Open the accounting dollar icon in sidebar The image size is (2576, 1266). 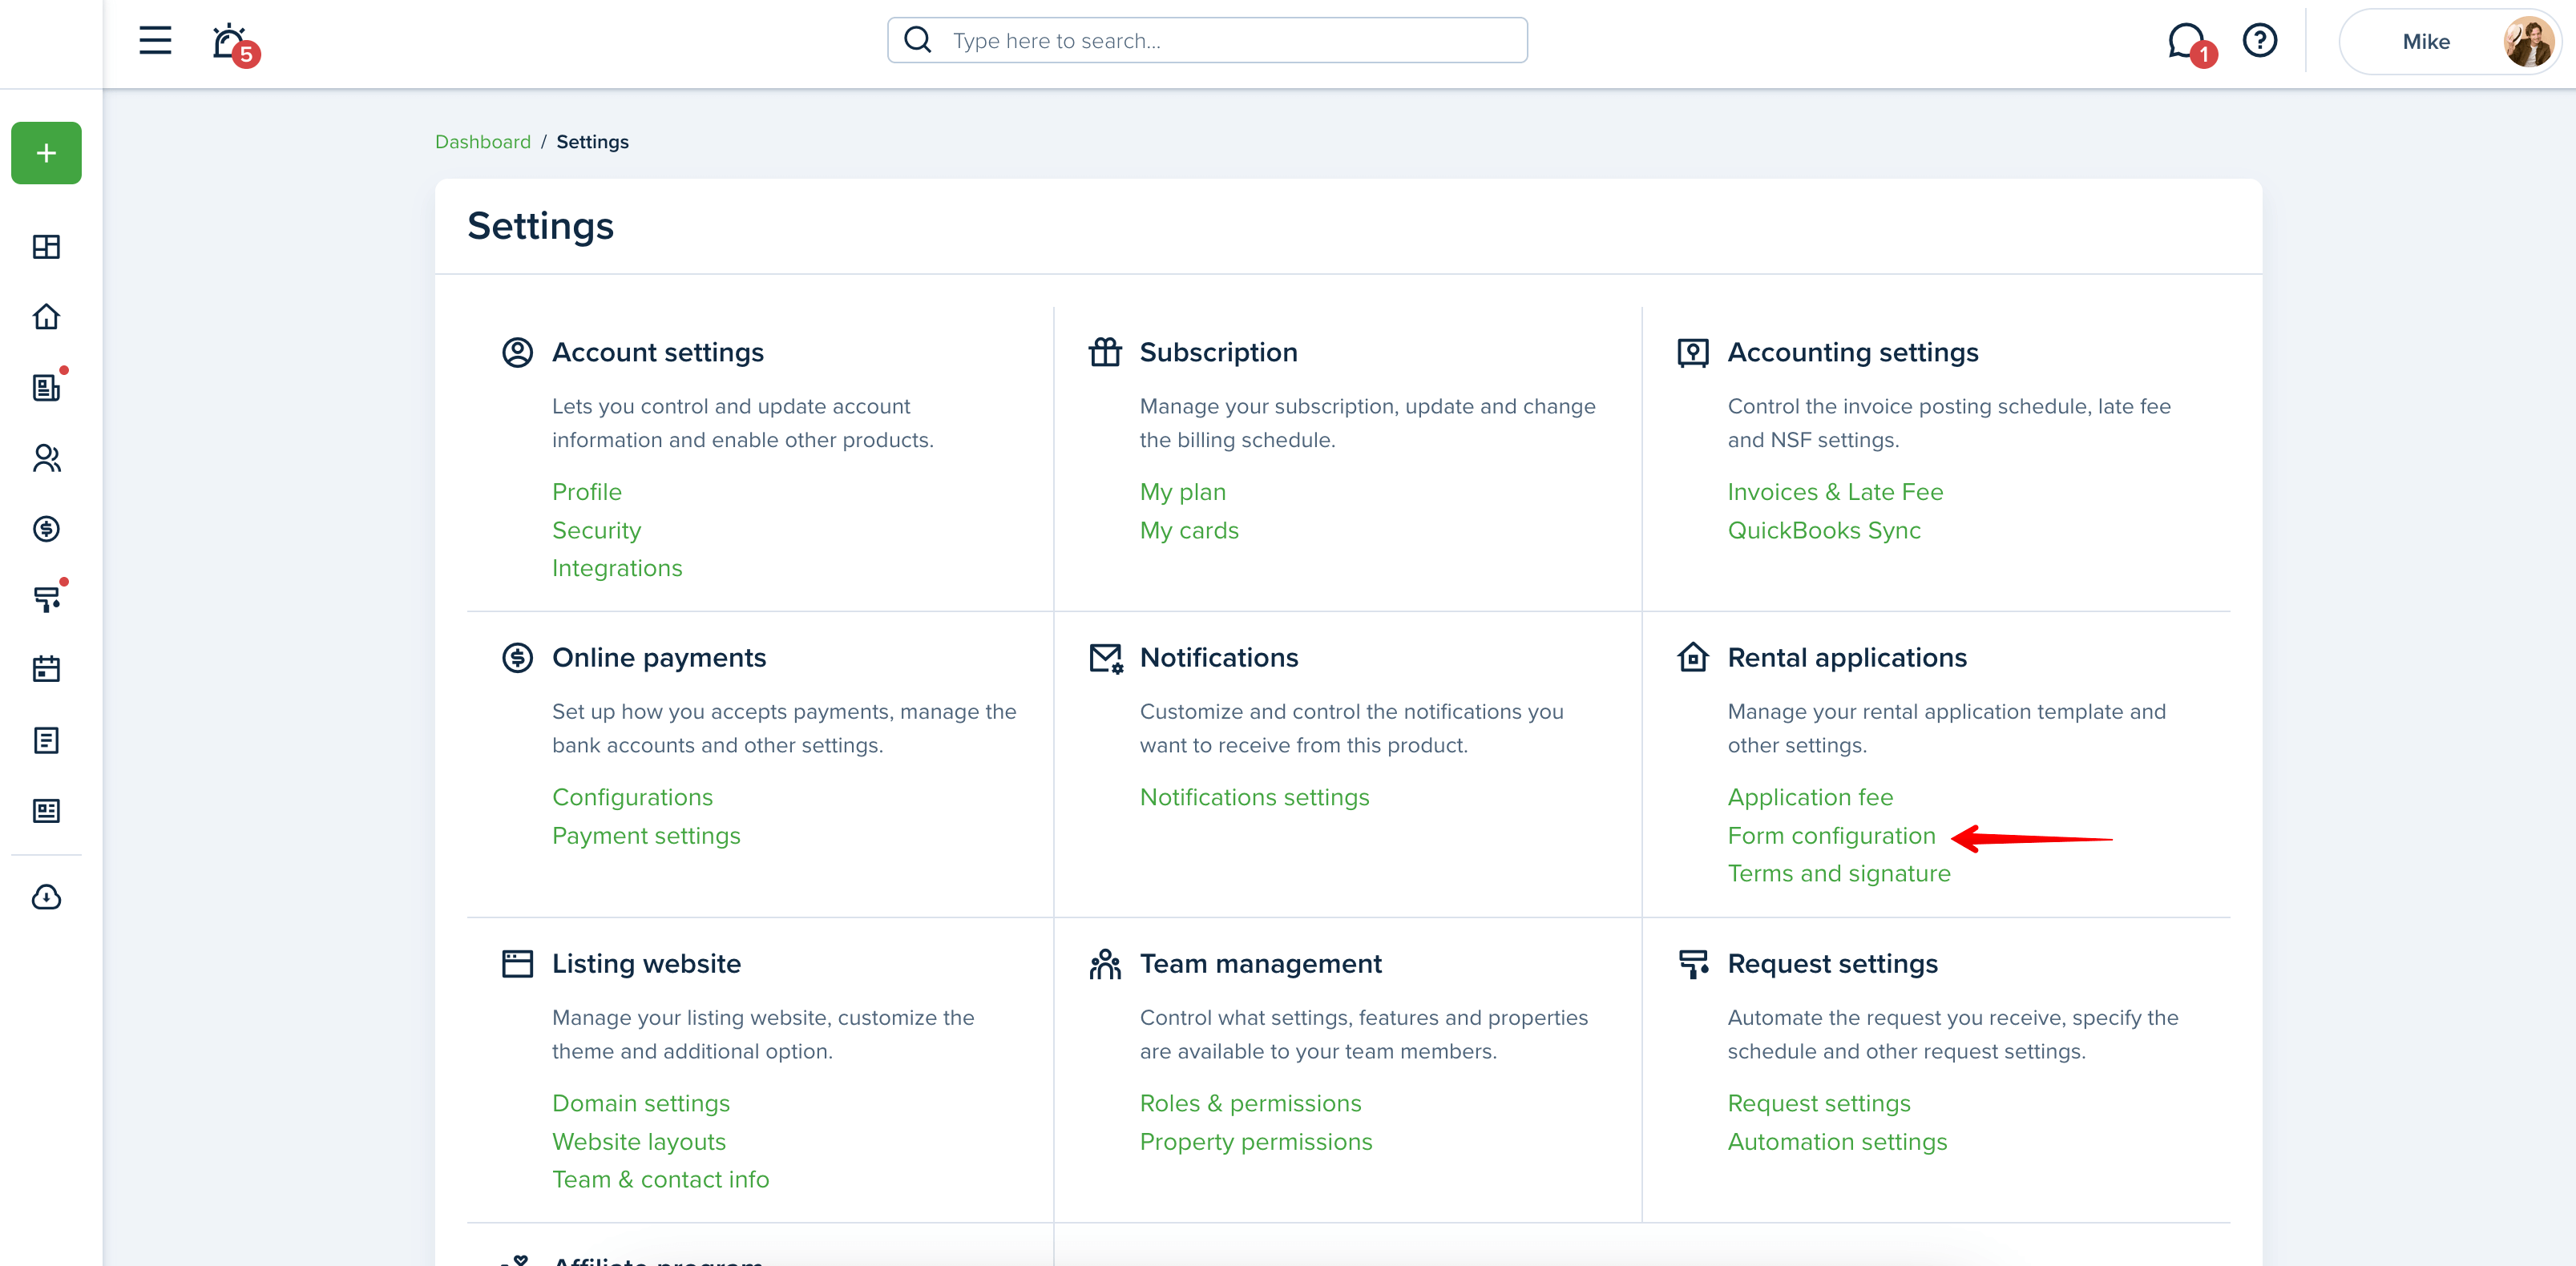point(46,528)
